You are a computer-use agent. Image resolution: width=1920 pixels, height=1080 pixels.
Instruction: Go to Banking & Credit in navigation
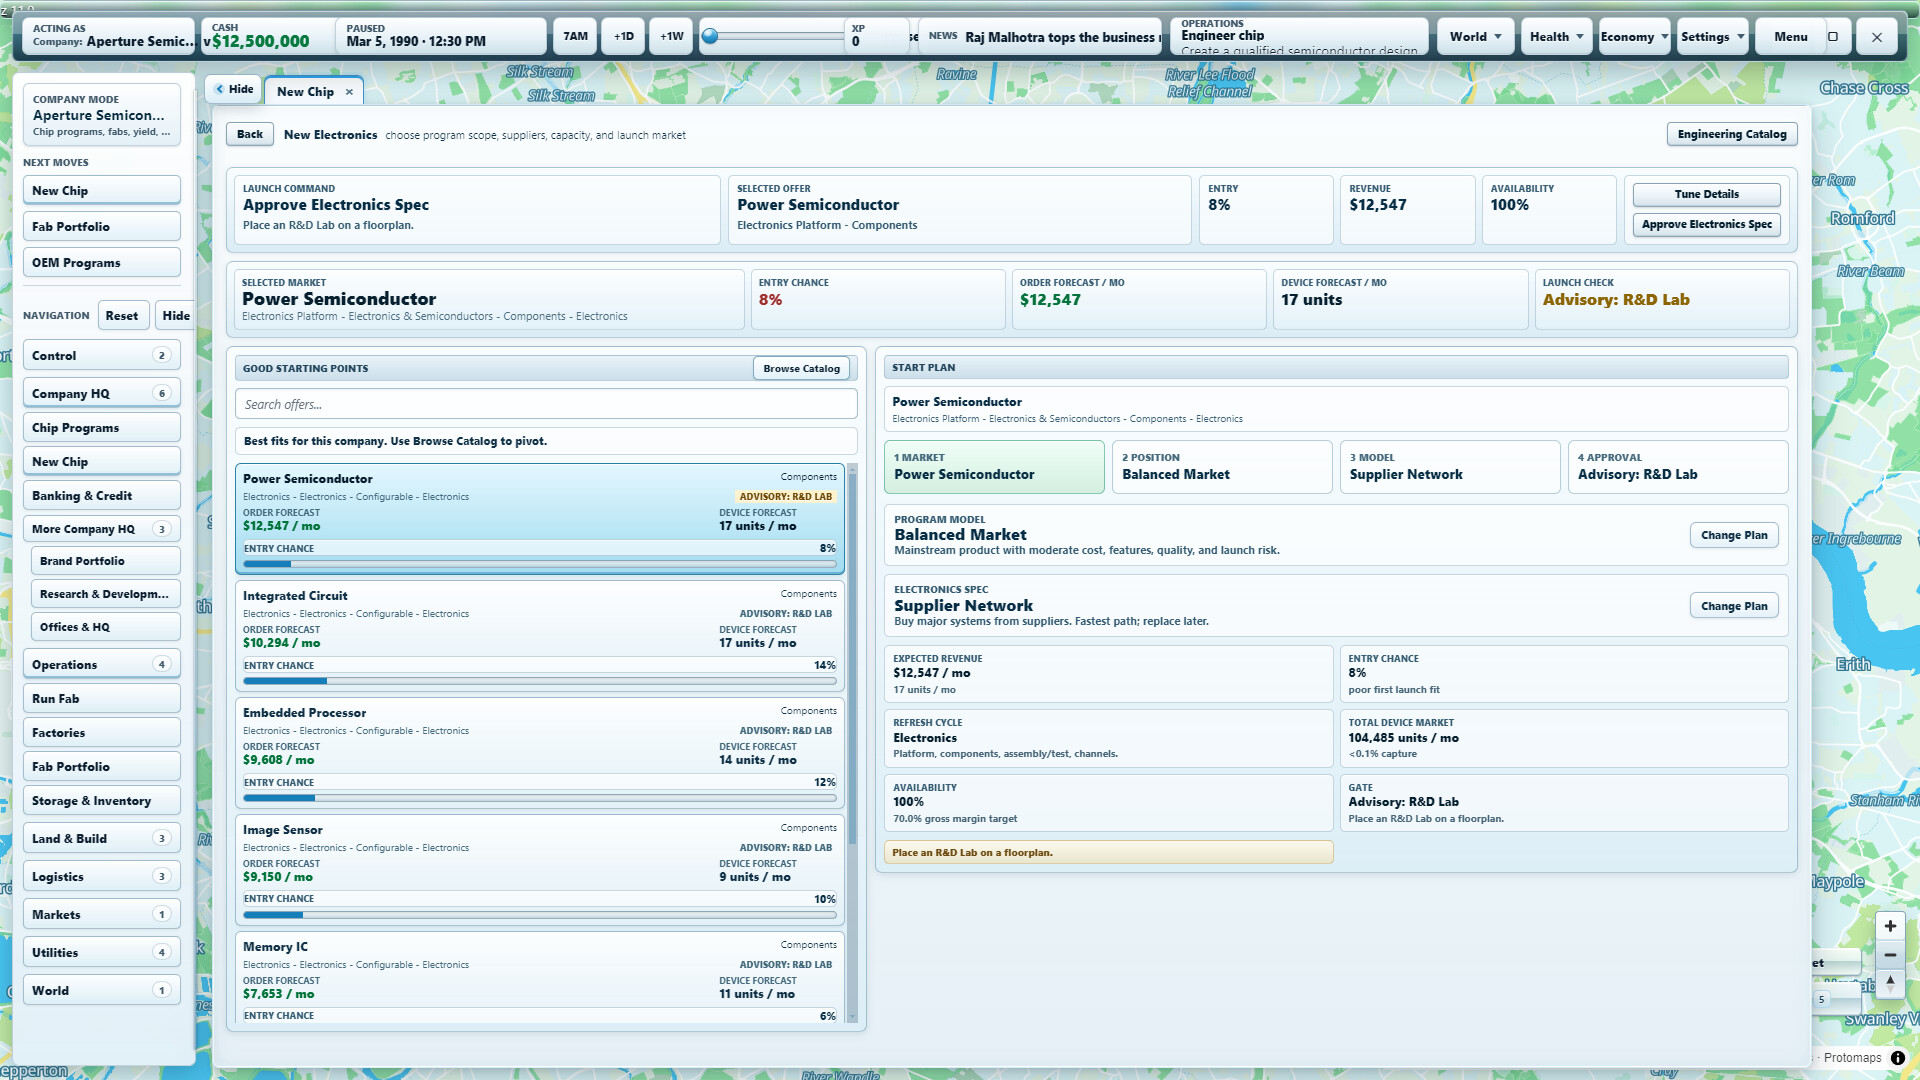[x=102, y=496]
